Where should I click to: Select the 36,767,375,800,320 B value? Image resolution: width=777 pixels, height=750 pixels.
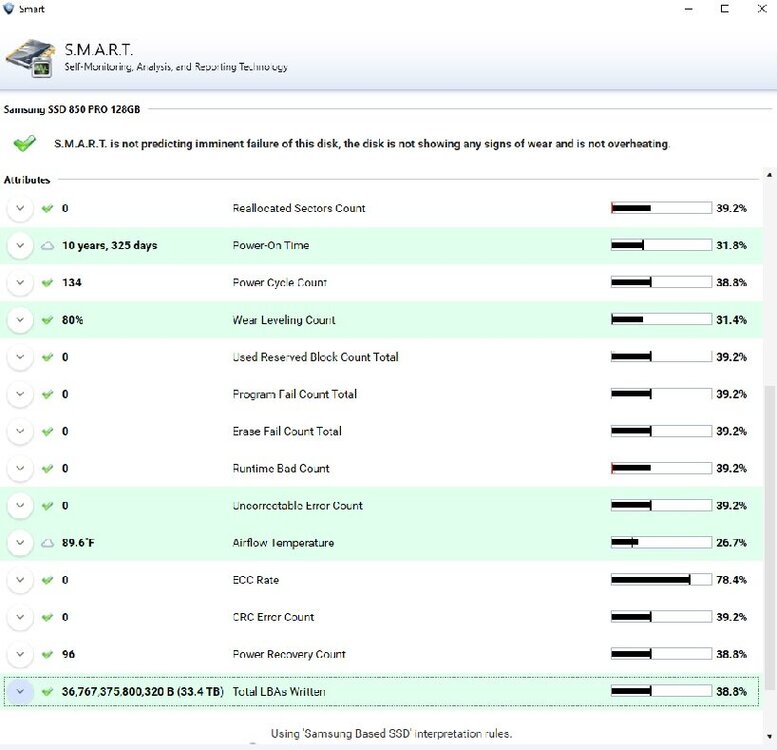[x=143, y=692]
